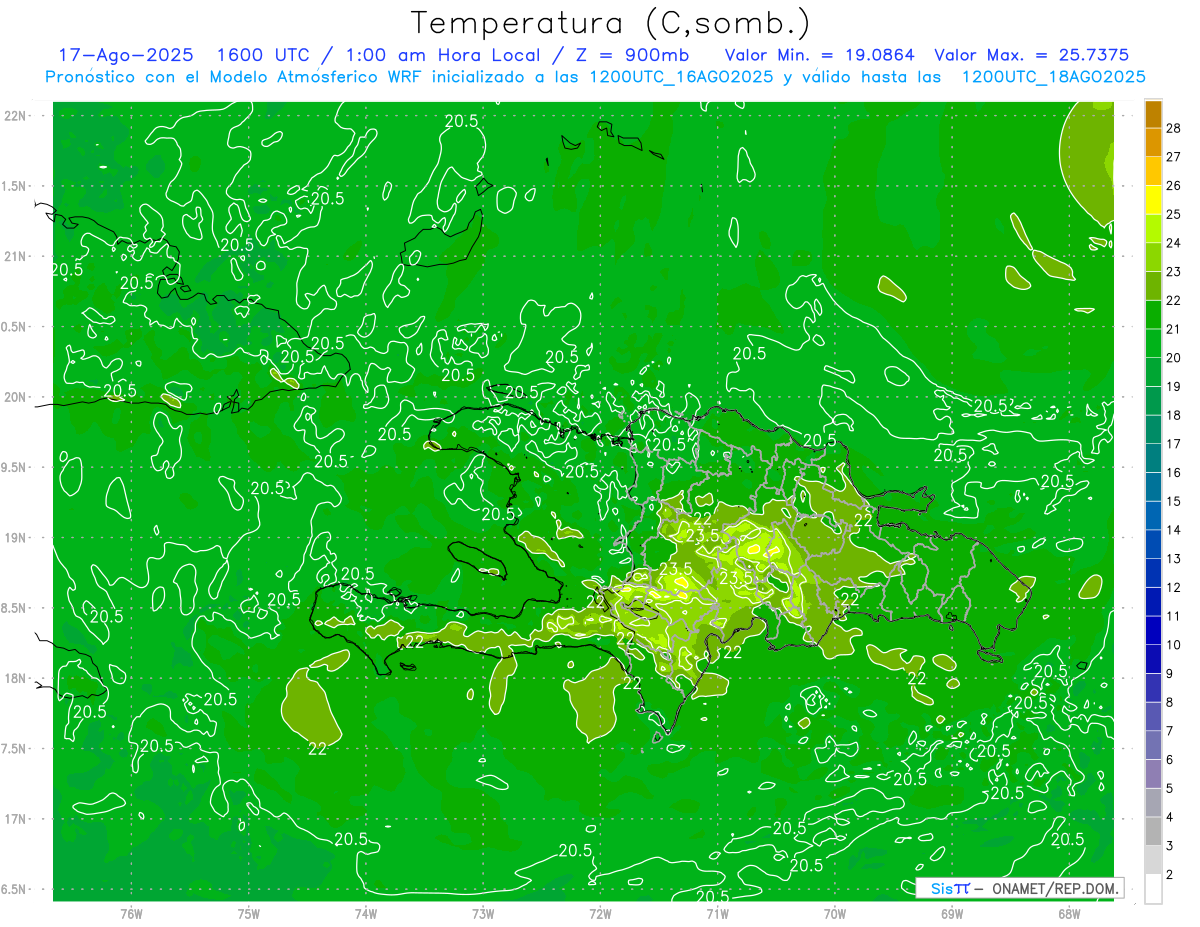Click the "69W" longitude label
This screenshot has width=1200, height=927.
click(x=952, y=913)
